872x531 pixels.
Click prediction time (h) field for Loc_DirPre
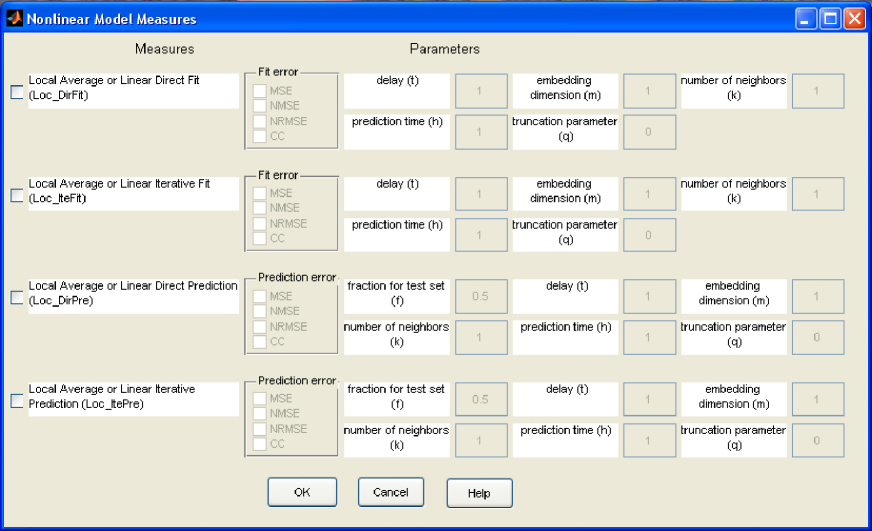pos(650,338)
